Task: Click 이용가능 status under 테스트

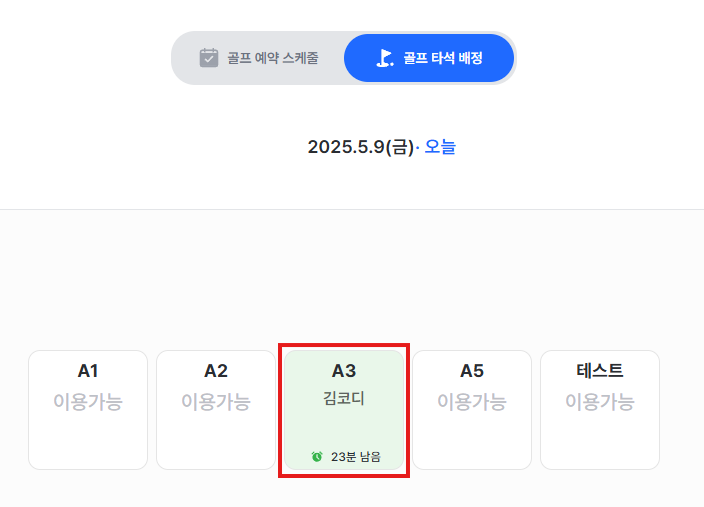Action: [x=600, y=401]
